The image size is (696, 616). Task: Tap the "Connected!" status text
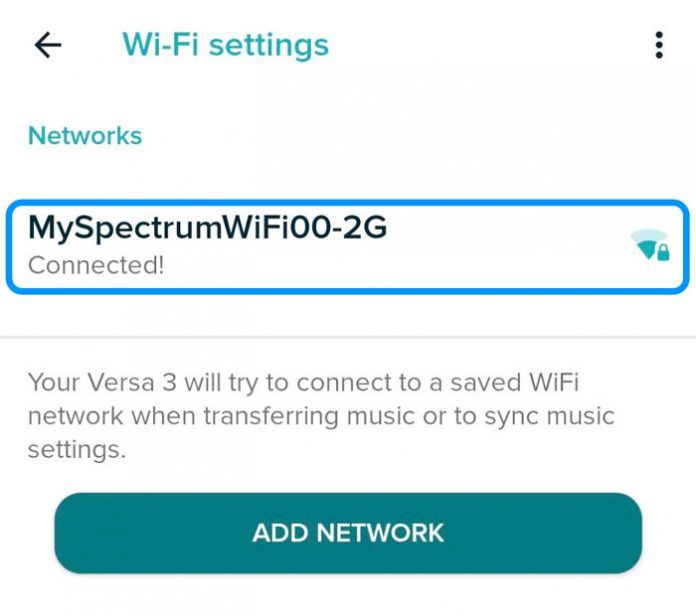pyautogui.click(x=95, y=266)
